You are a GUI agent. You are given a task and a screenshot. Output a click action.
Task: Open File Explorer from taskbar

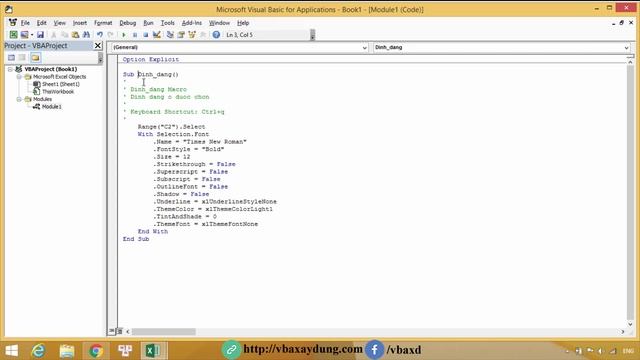pyautogui.click(x=67, y=351)
